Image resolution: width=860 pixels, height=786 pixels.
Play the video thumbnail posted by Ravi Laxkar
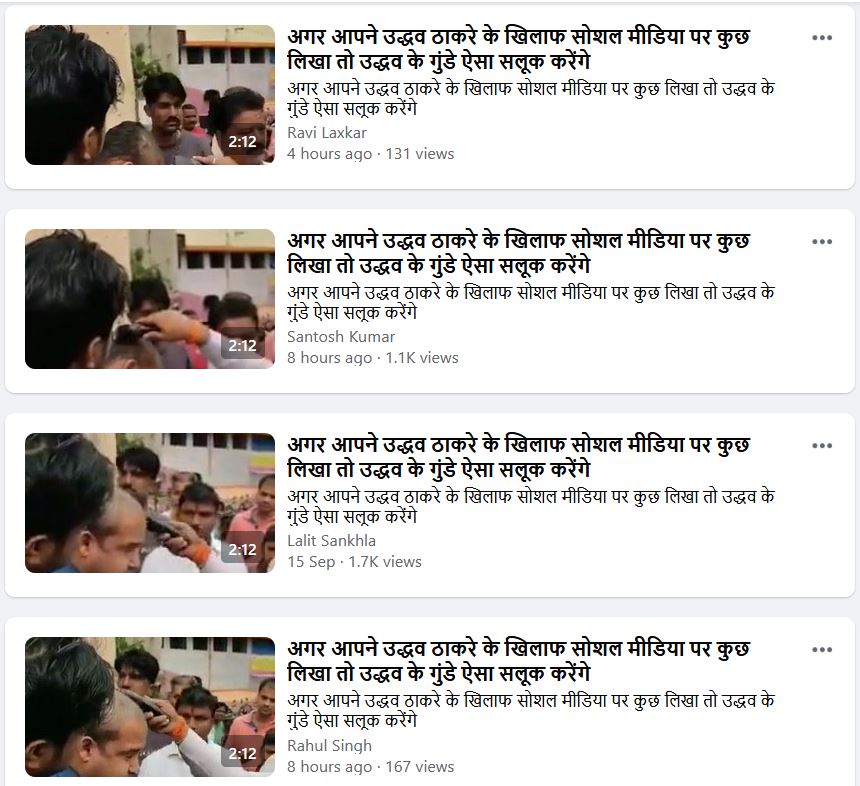[150, 95]
